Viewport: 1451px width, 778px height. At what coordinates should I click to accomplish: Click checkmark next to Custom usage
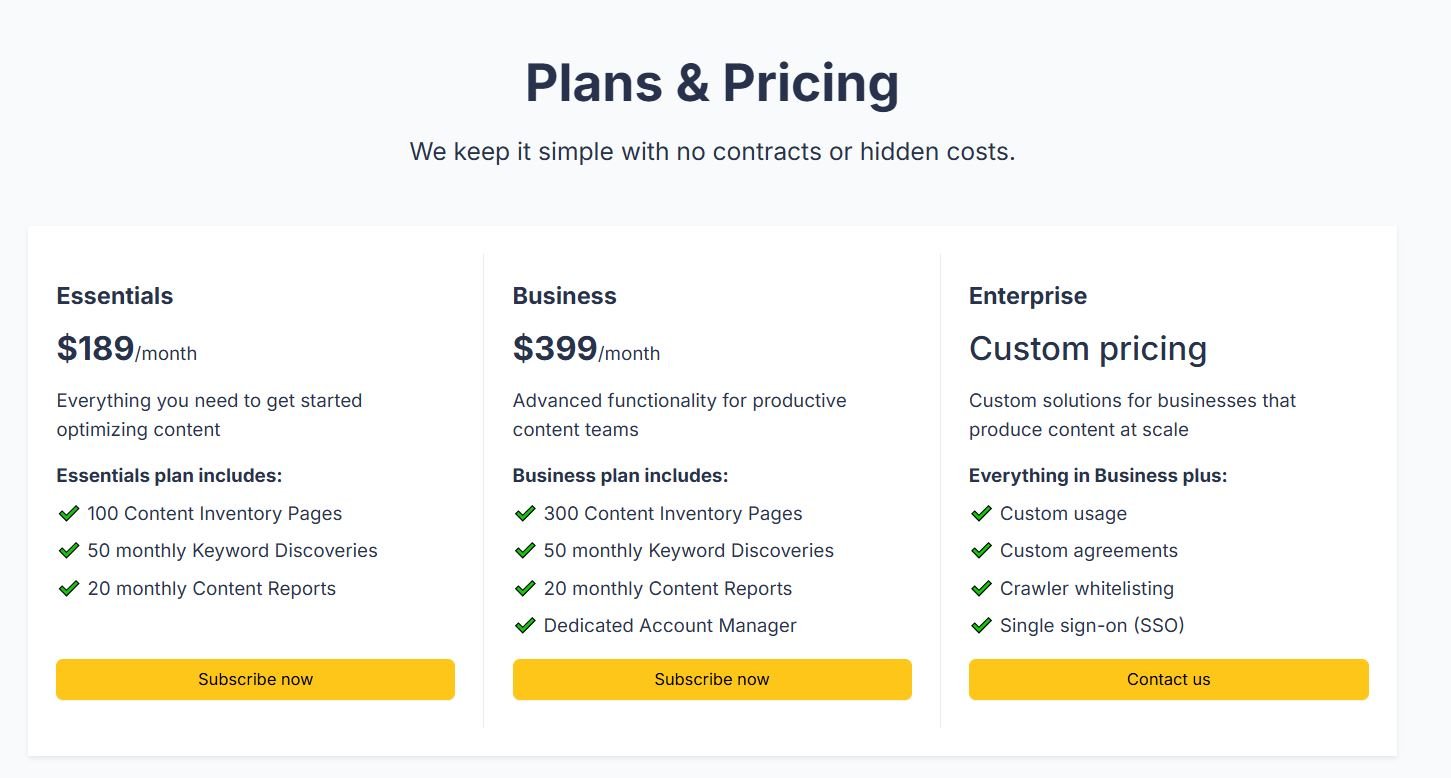point(981,514)
